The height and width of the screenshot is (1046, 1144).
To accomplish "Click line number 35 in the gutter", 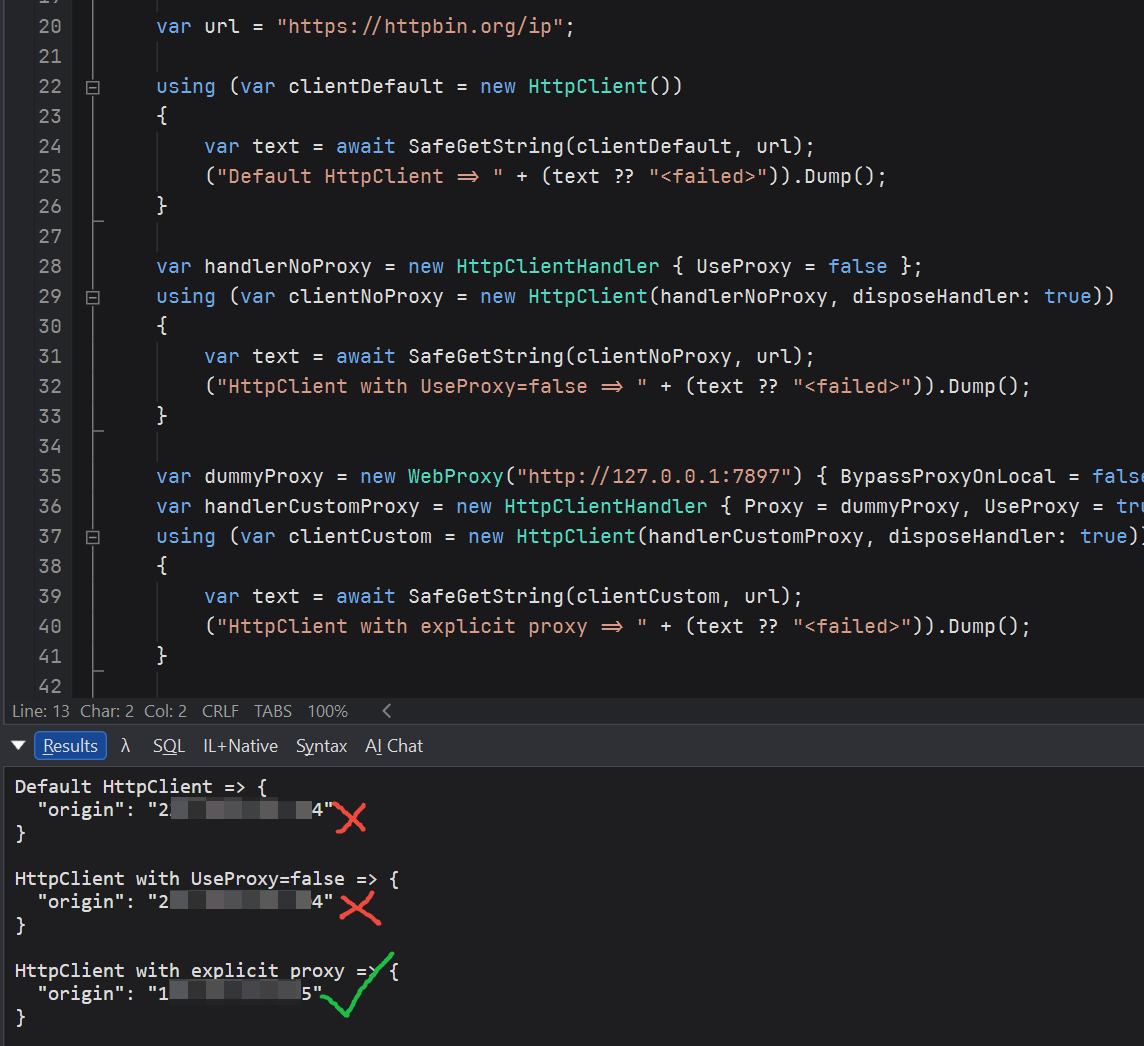I will (50, 476).
